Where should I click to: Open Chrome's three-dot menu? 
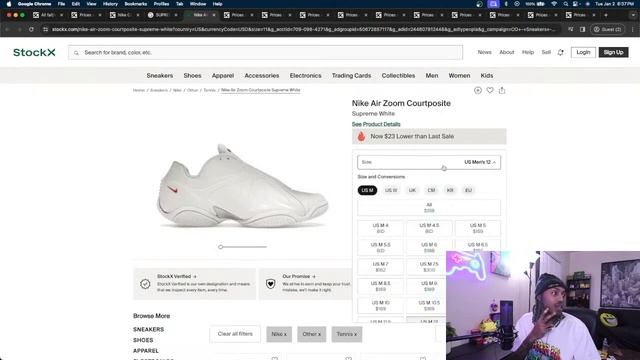point(632,29)
